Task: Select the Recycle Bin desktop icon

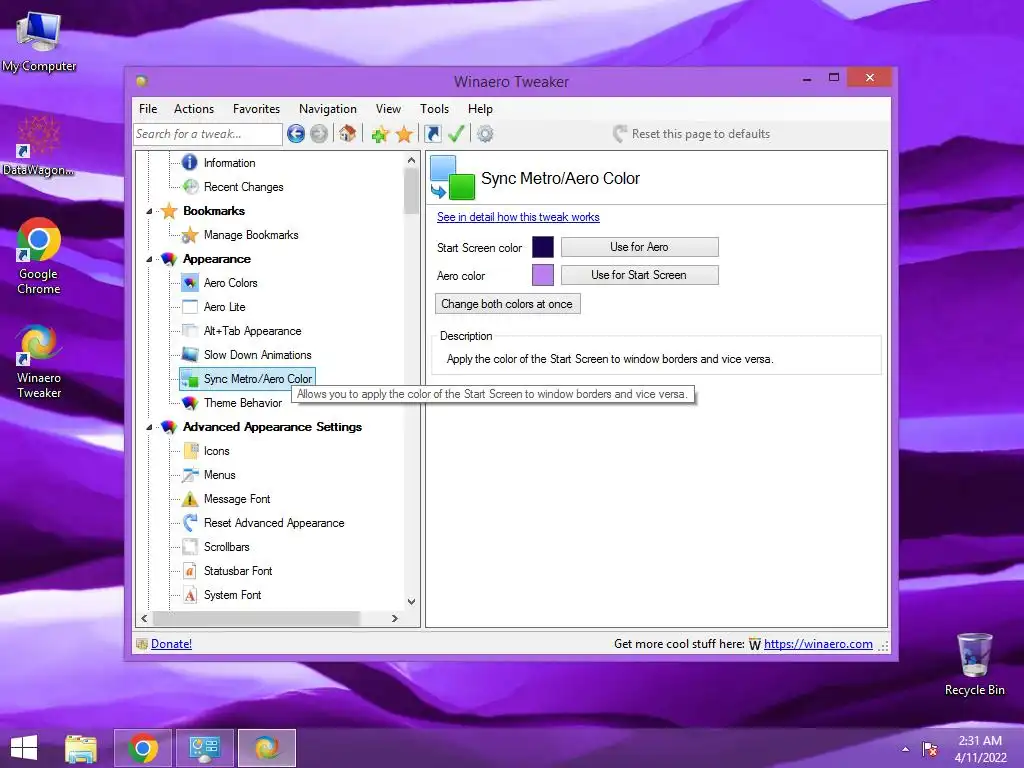Action: tap(974, 665)
